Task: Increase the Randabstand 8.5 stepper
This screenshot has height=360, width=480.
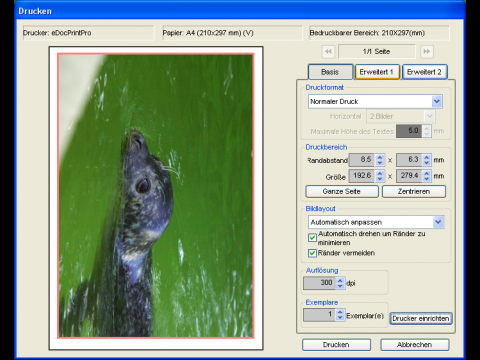Action: pos(380,157)
